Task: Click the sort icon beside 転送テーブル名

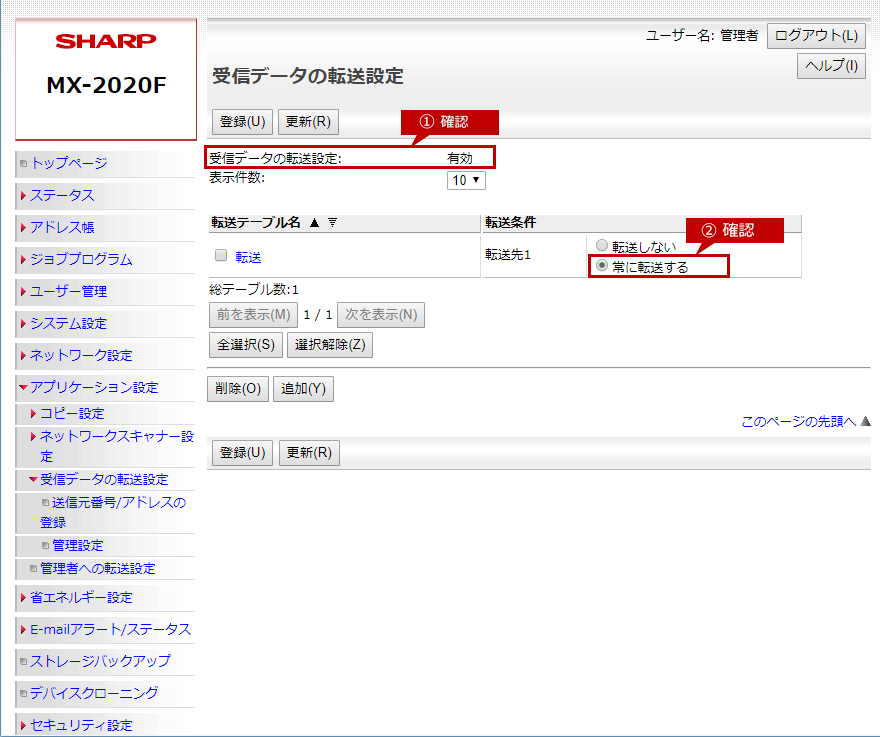Action: point(333,223)
